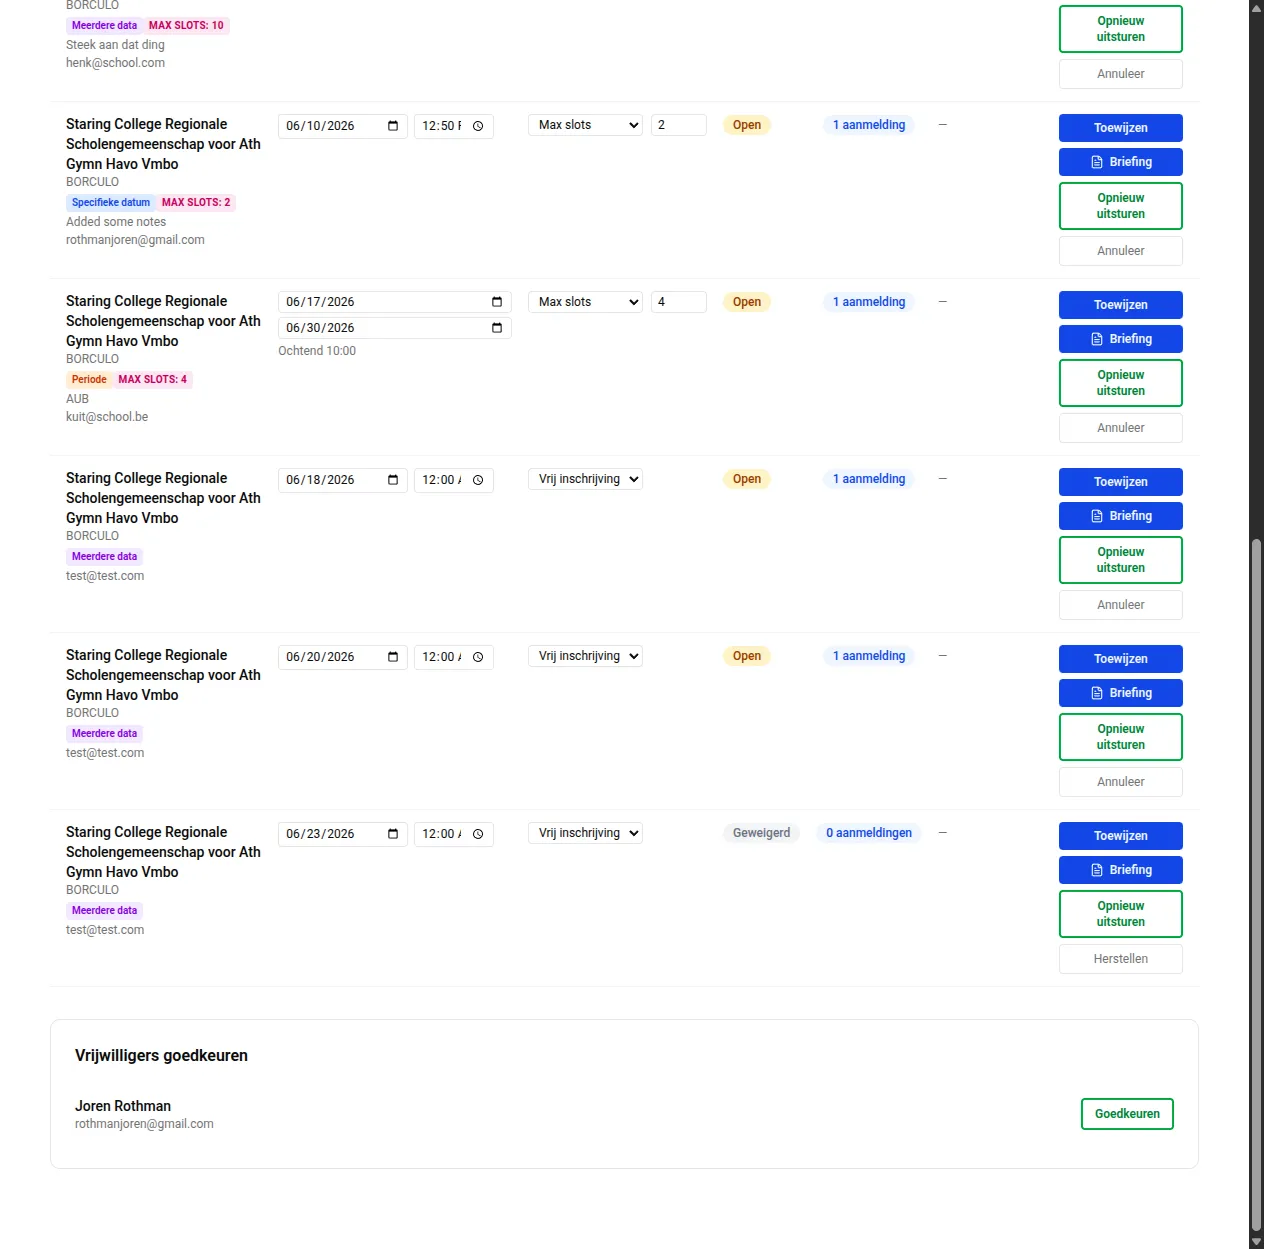Click Opnieuw uitsturen in the 06/18/2026 row
Viewport: 1264px width, 1249px height.
point(1121,560)
